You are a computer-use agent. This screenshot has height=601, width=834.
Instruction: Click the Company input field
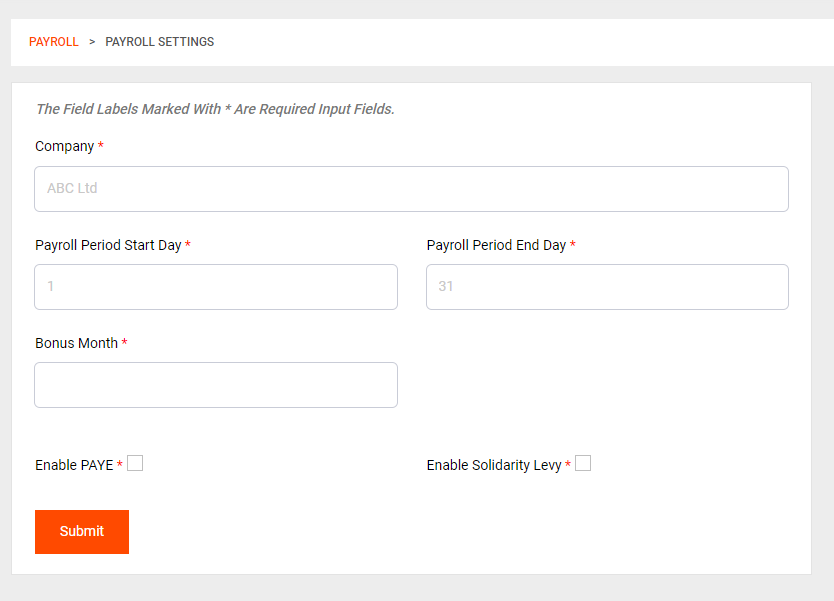tap(410, 188)
